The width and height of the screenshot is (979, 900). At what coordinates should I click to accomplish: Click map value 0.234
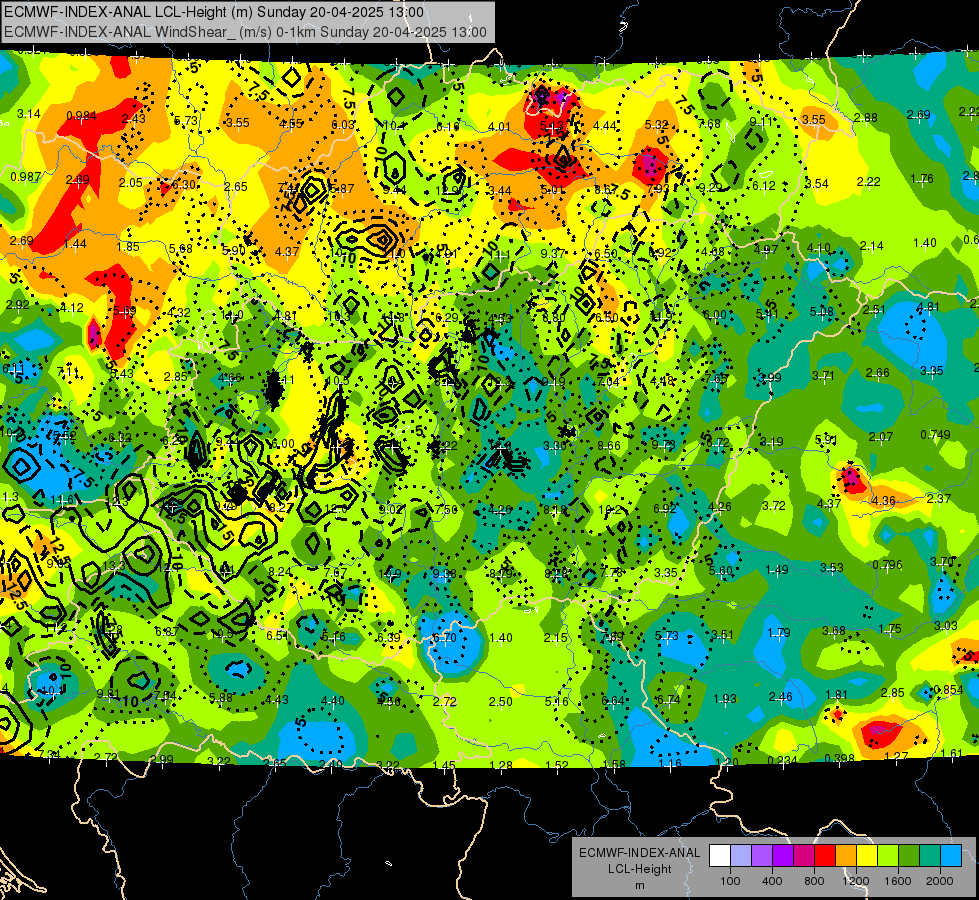click(782, 760)
